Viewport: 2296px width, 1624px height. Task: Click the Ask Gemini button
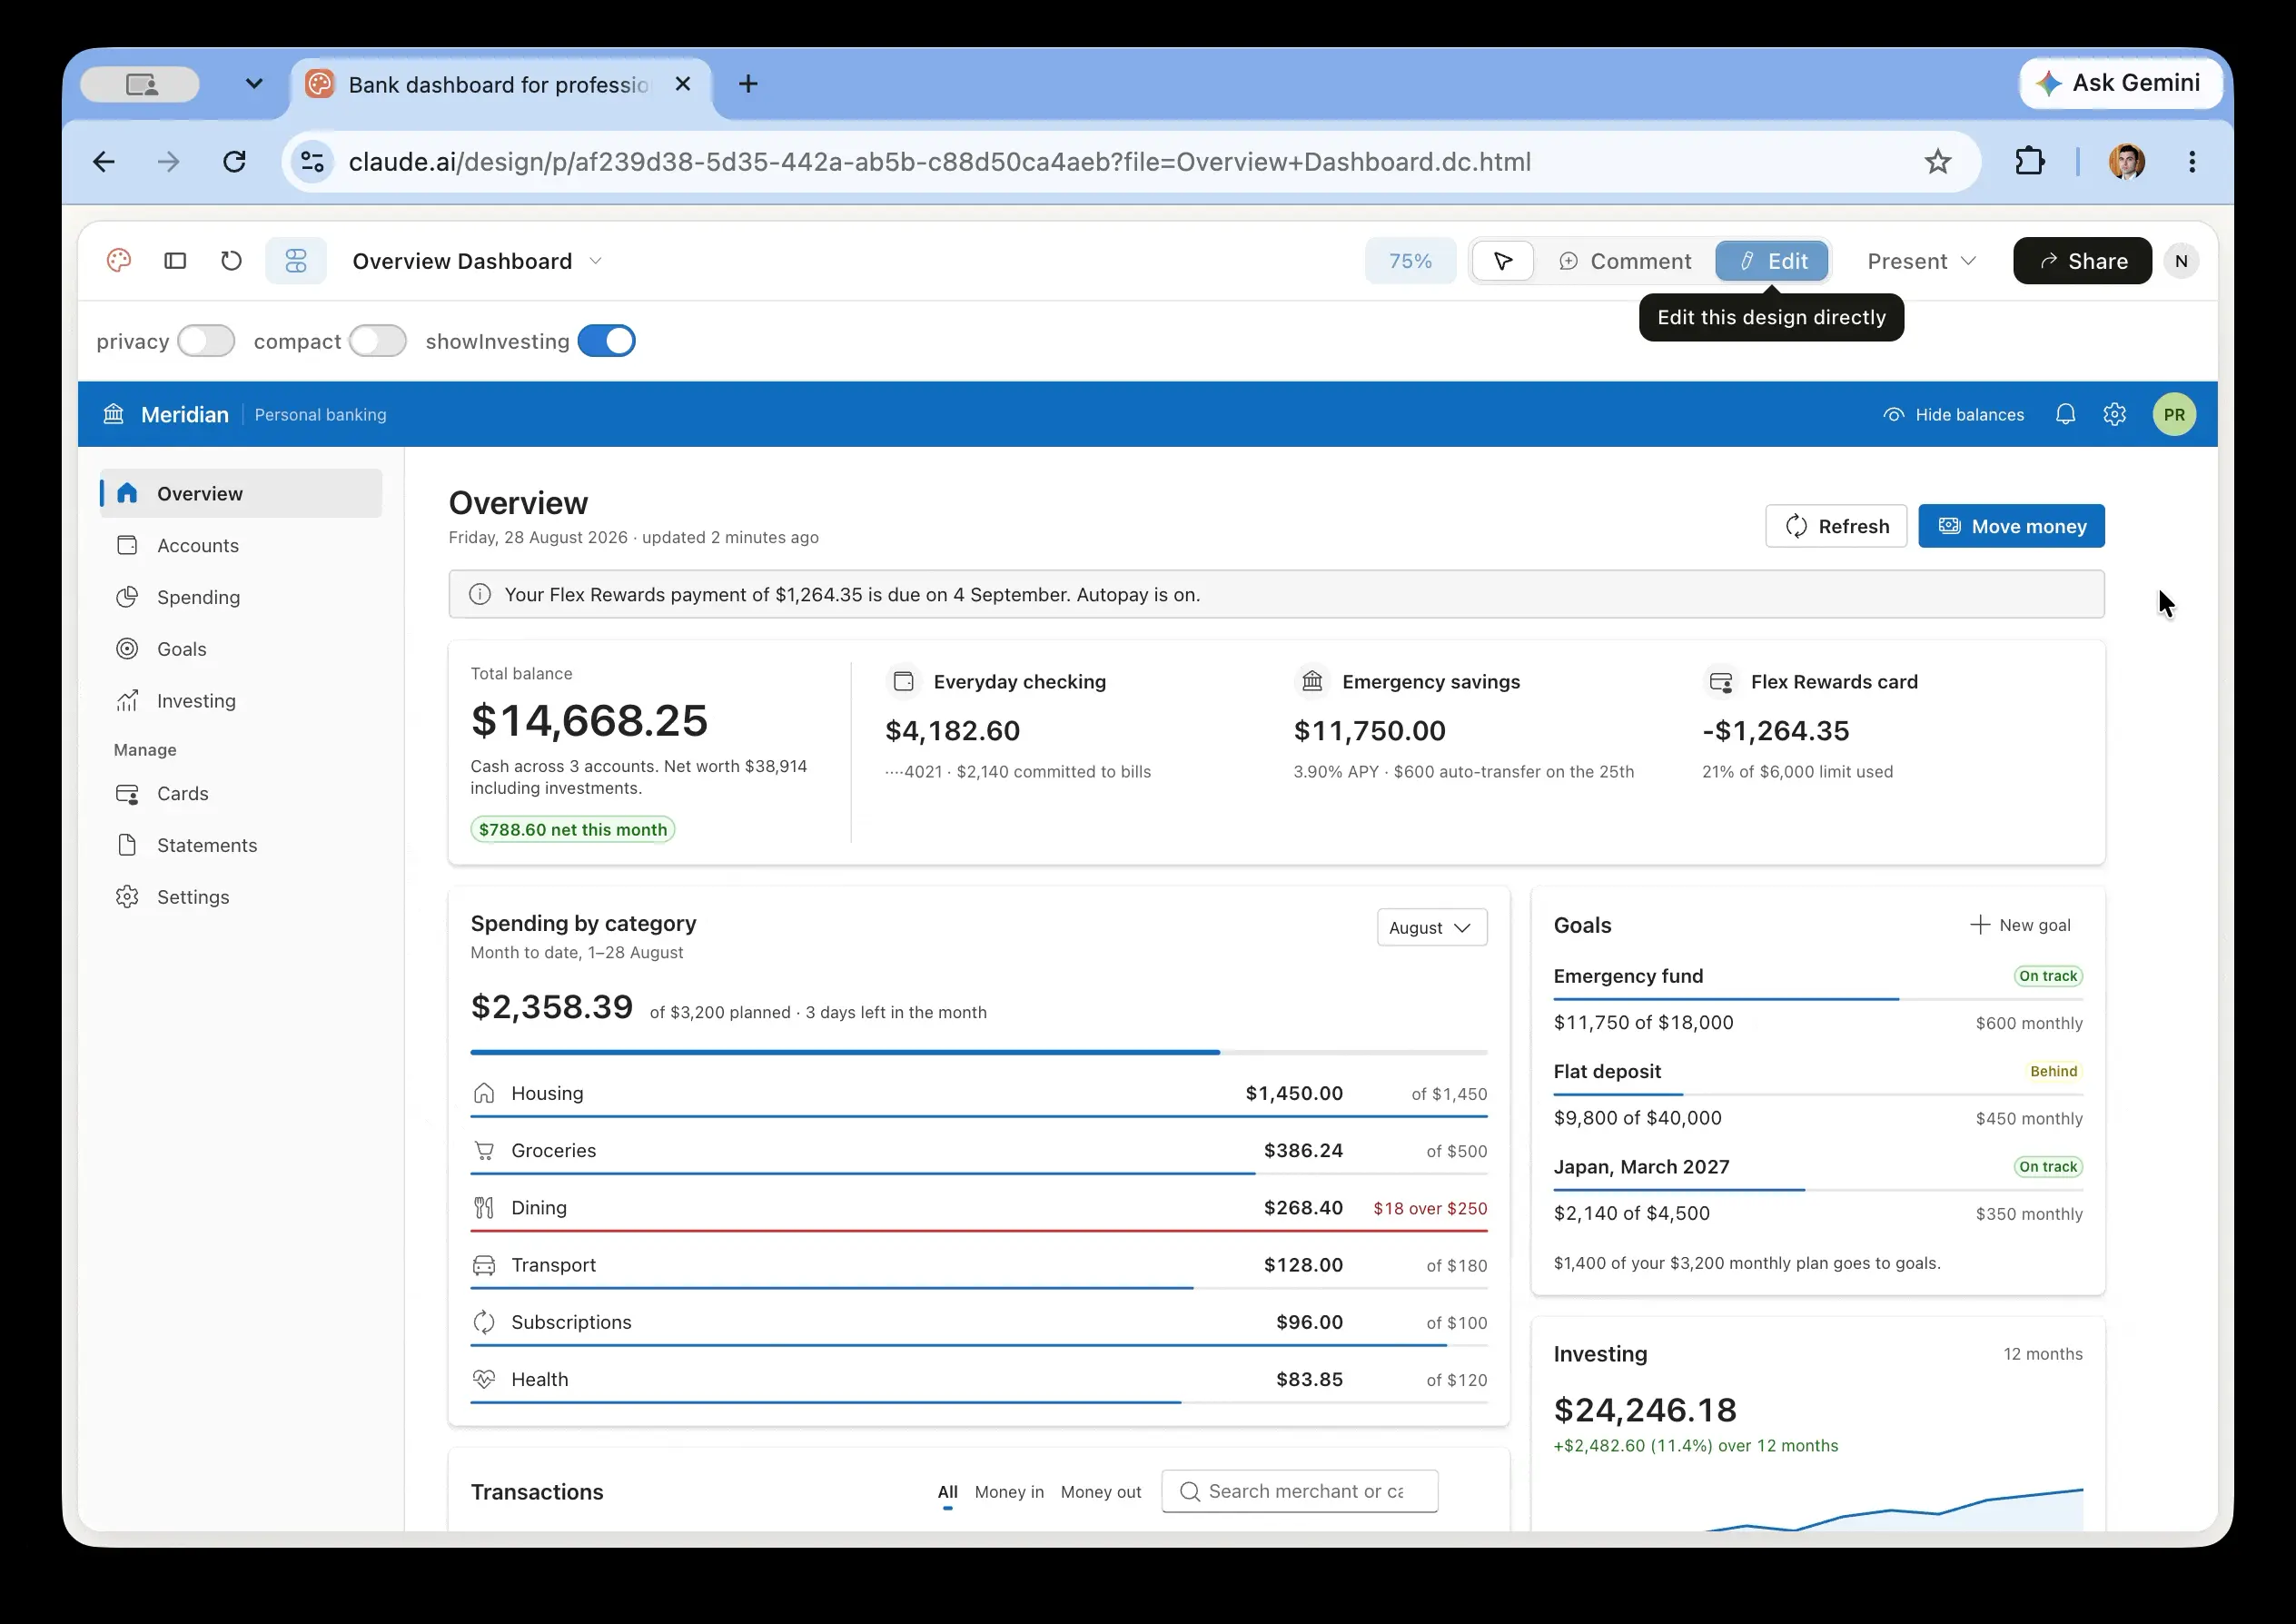click(2120, 83)
